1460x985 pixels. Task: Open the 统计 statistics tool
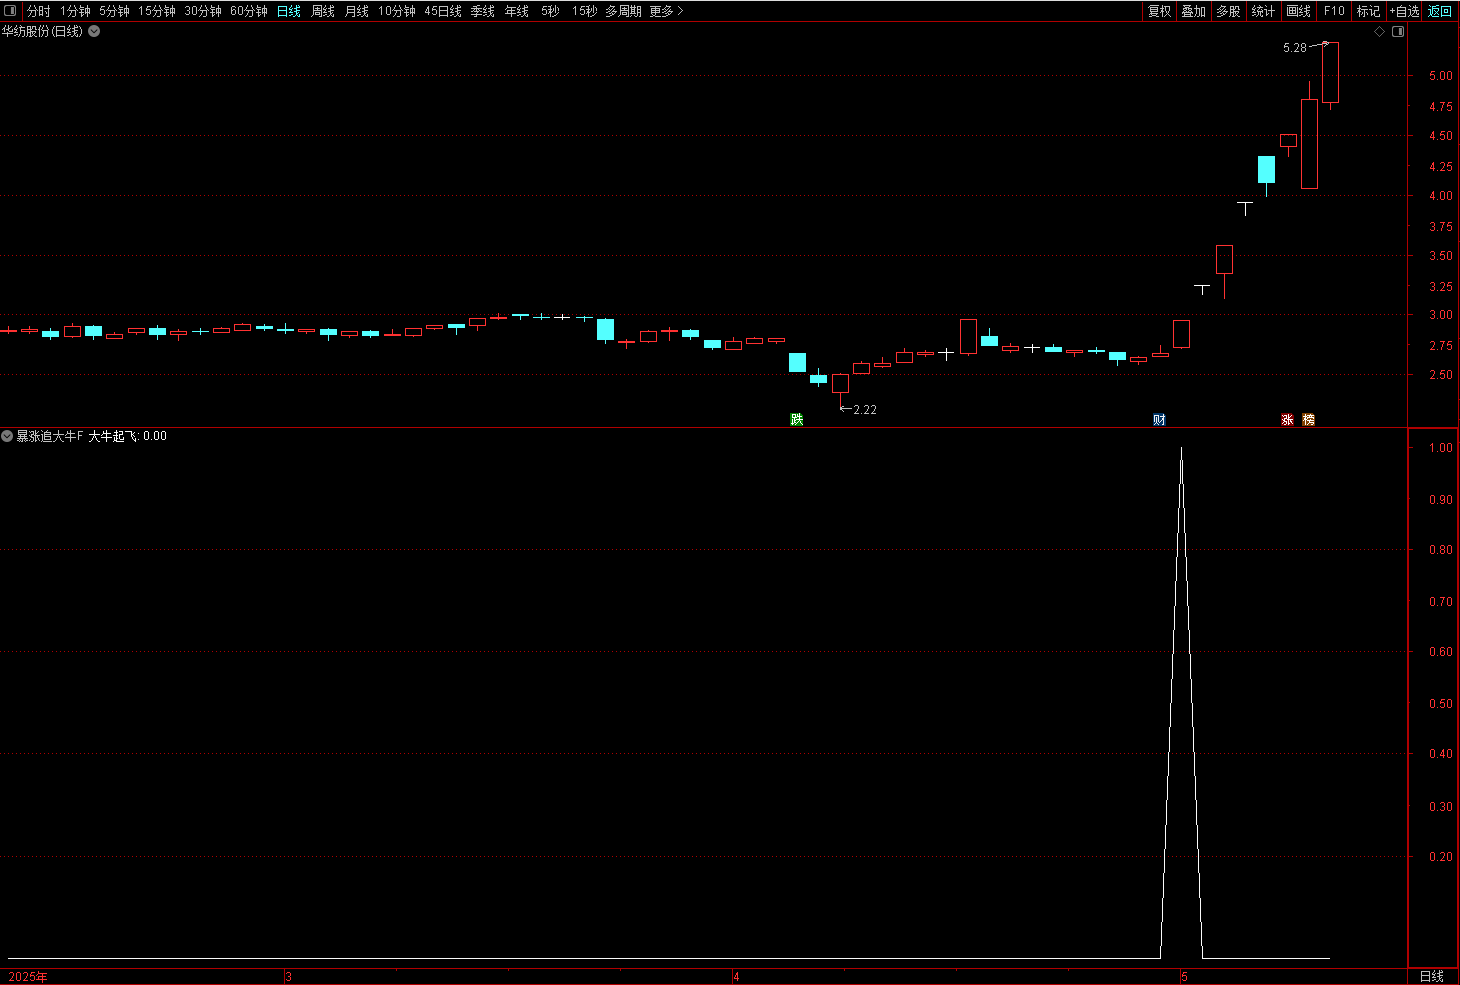1263,11
